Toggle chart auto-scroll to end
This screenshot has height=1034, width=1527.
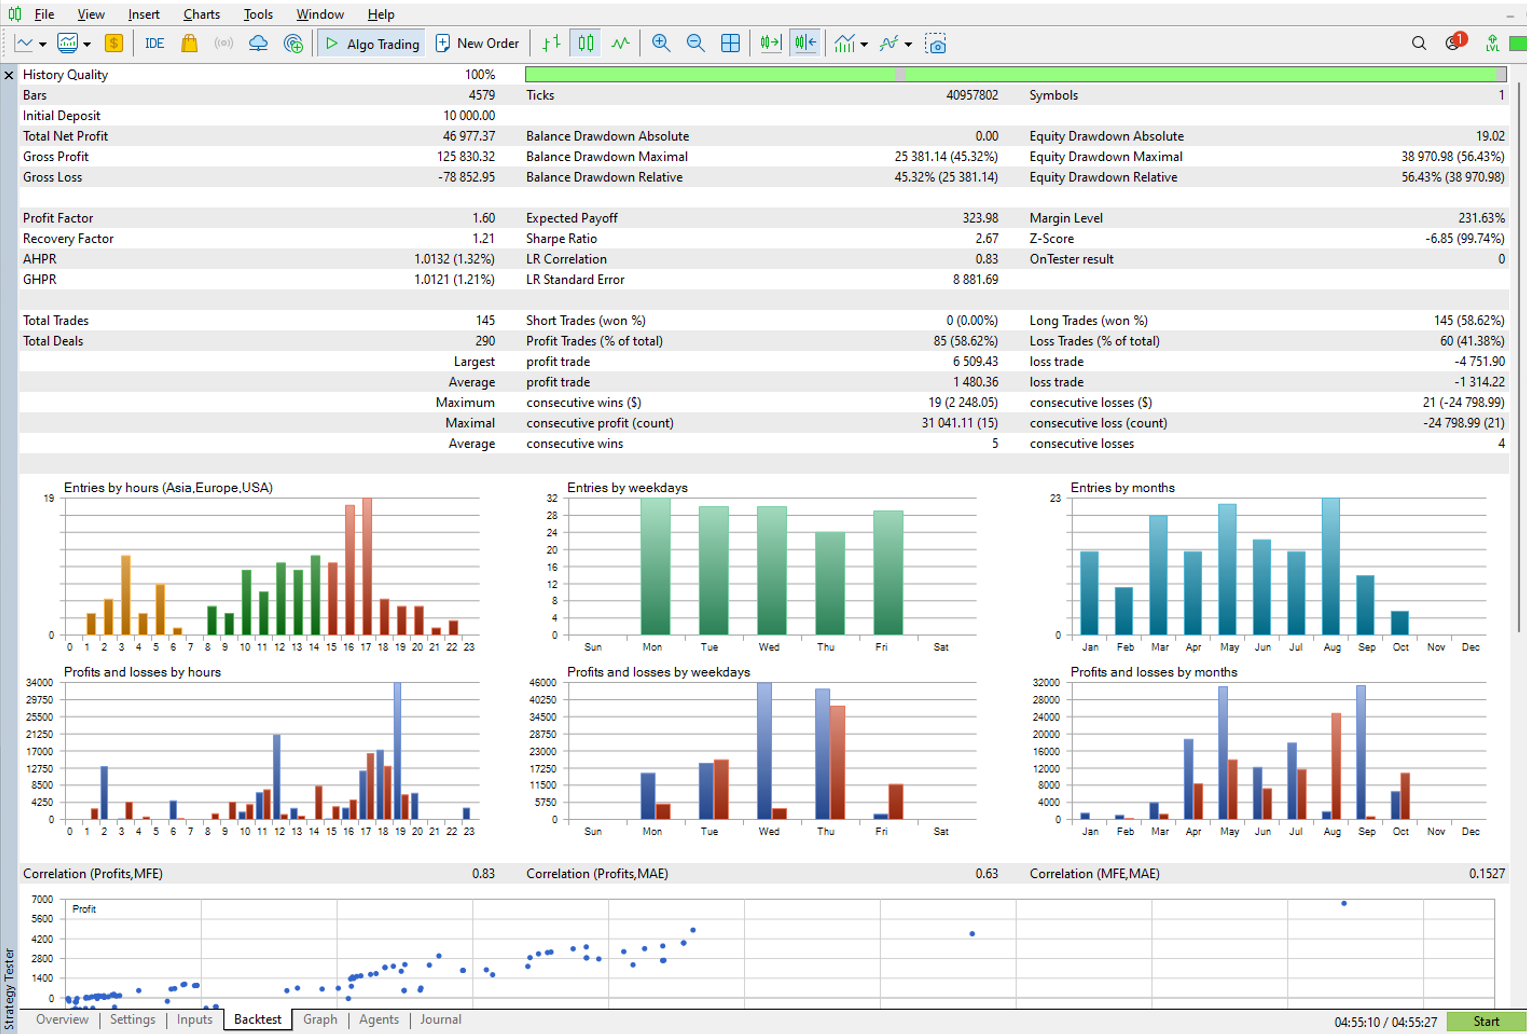coord(770,43)
